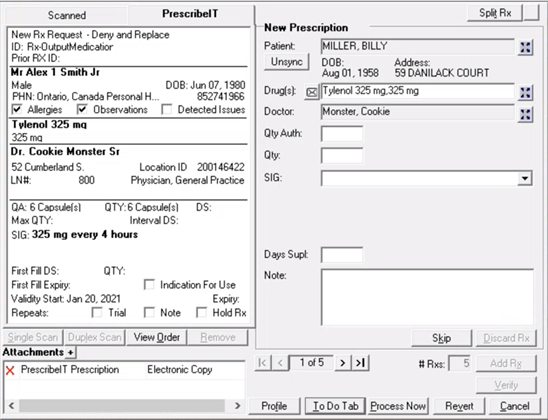
Task: Delete the PrescribeIT Prescription attachment via the red X
Action: [10, 370]
